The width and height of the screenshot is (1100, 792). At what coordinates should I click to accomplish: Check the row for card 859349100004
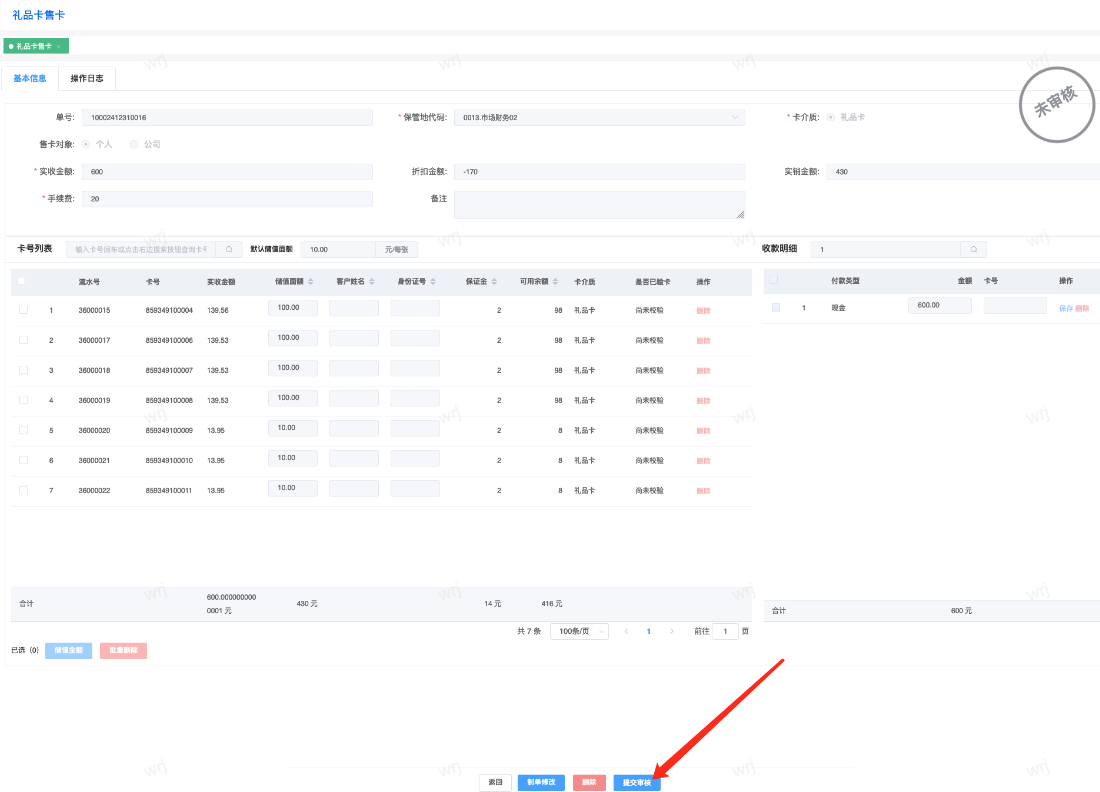tap(23, 310)
